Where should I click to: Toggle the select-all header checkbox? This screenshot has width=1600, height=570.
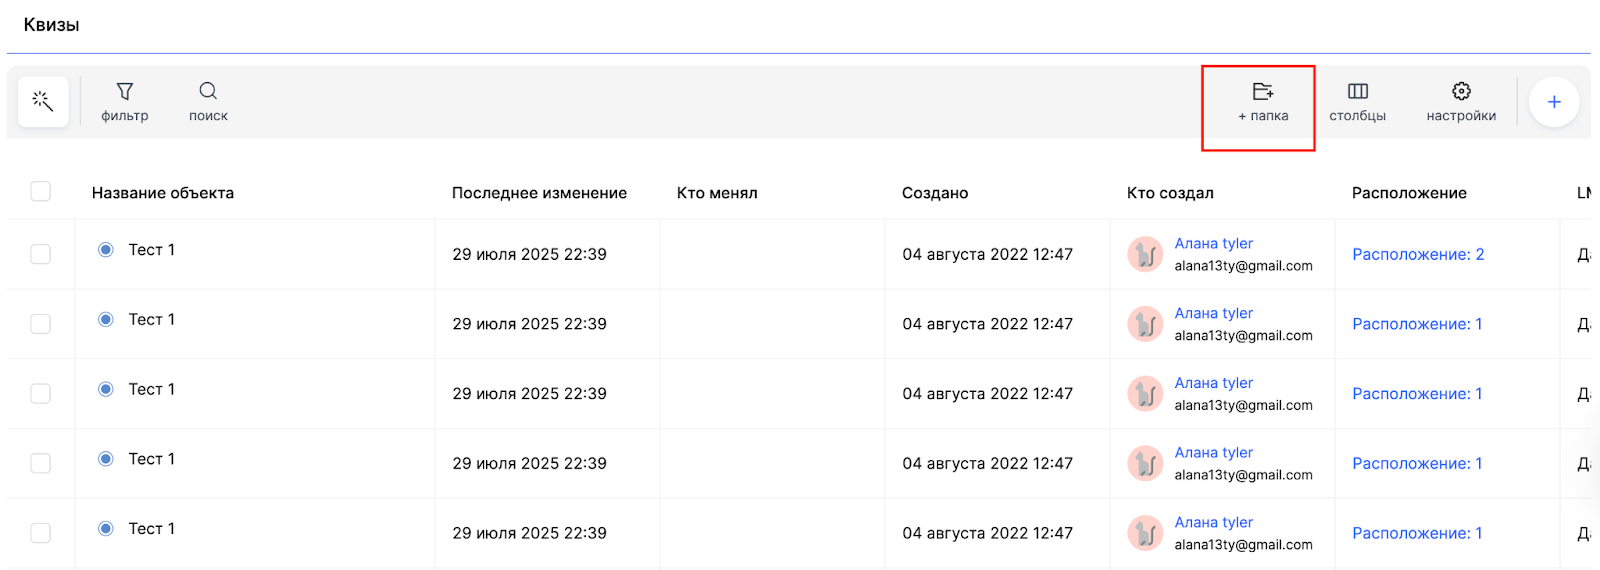coord(41,191)
